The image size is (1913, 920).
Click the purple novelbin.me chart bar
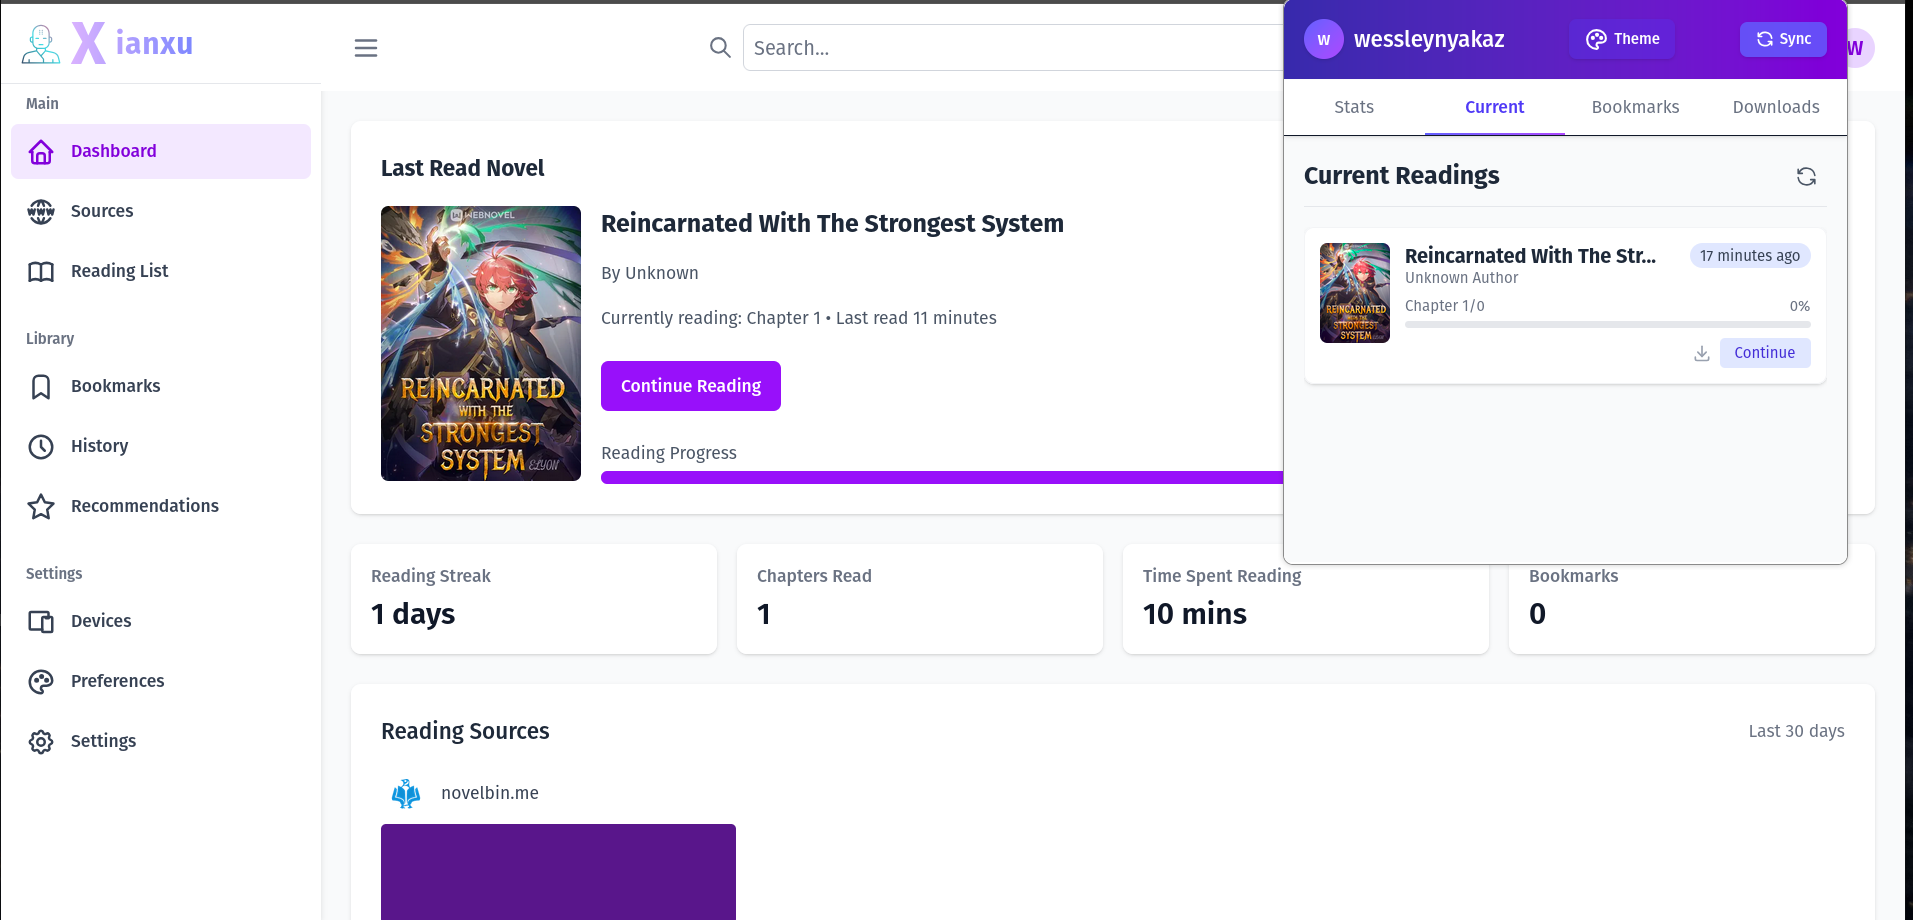coord(558,872)
